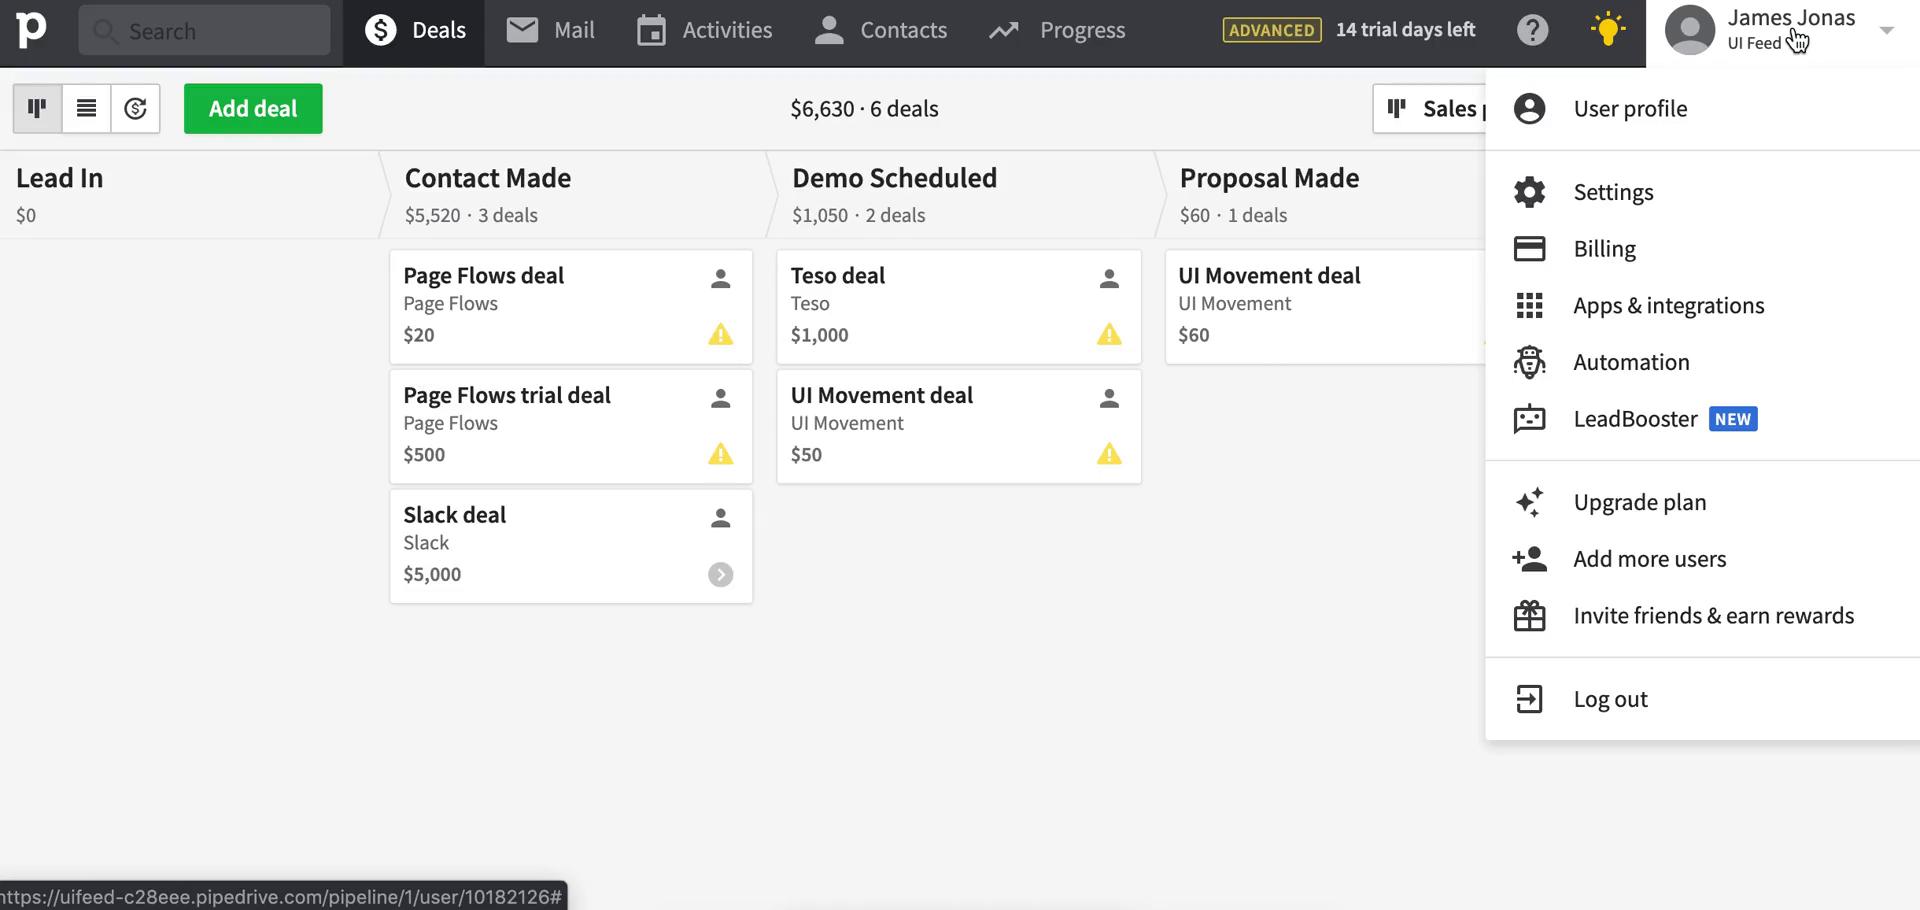
Task: Open the Deals tab
Action: pos(415,31)
